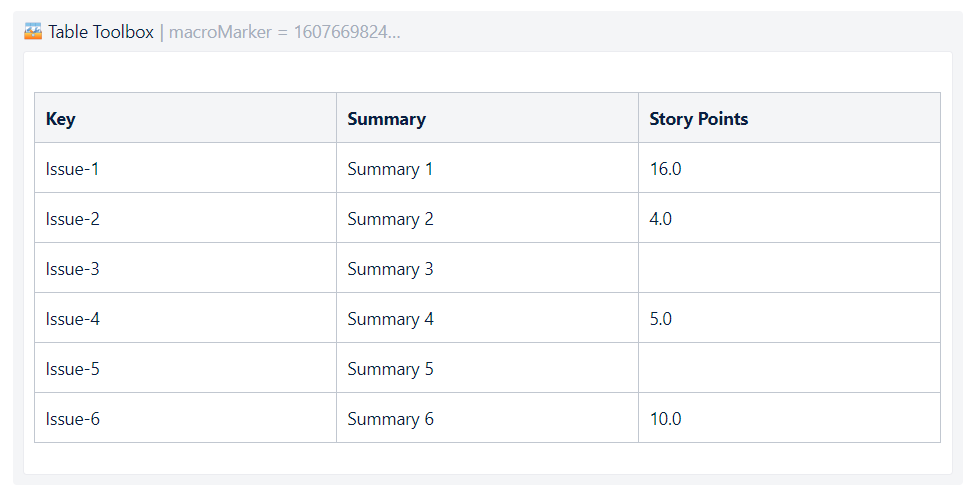Click the Summary 3 cell
Image resolution: width=974 pixels, height=498 pixels.
487,268
